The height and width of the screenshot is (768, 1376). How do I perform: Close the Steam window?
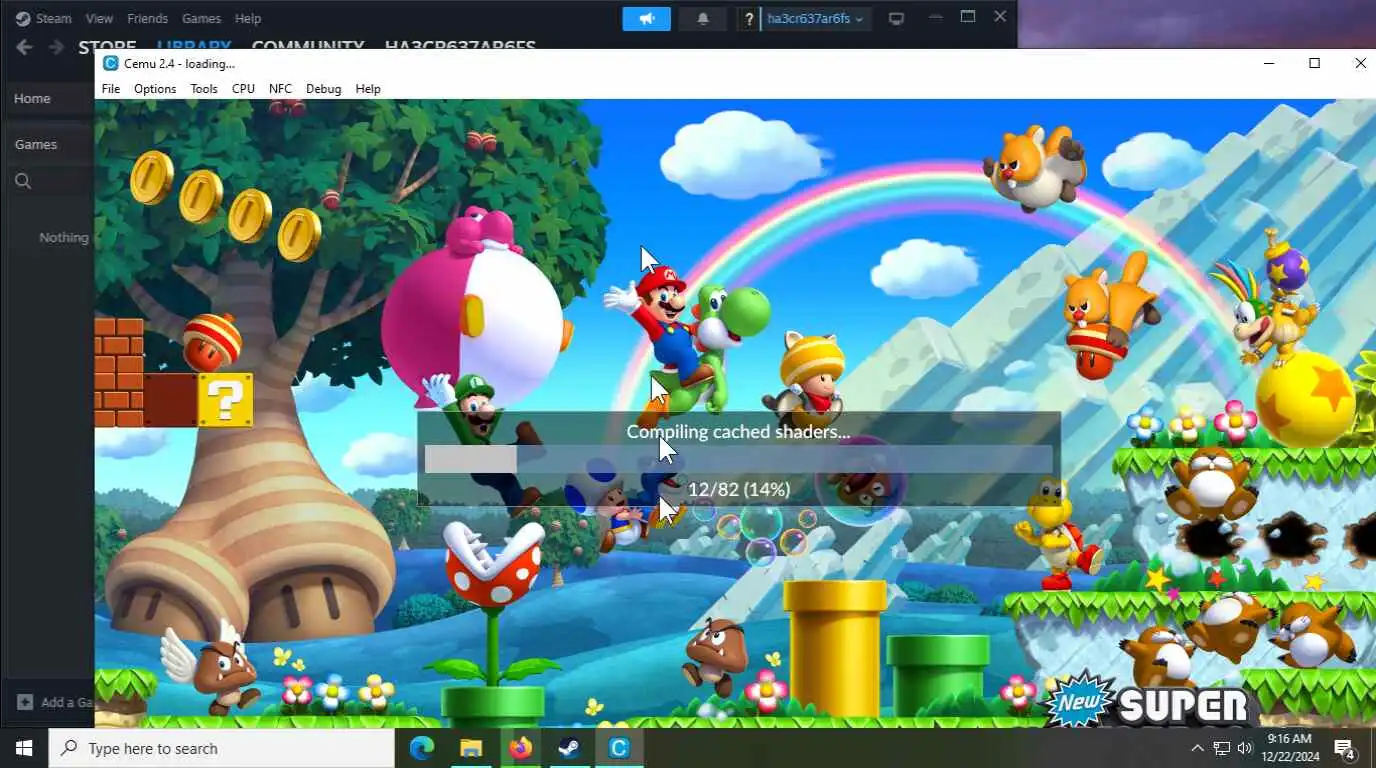1000,17
